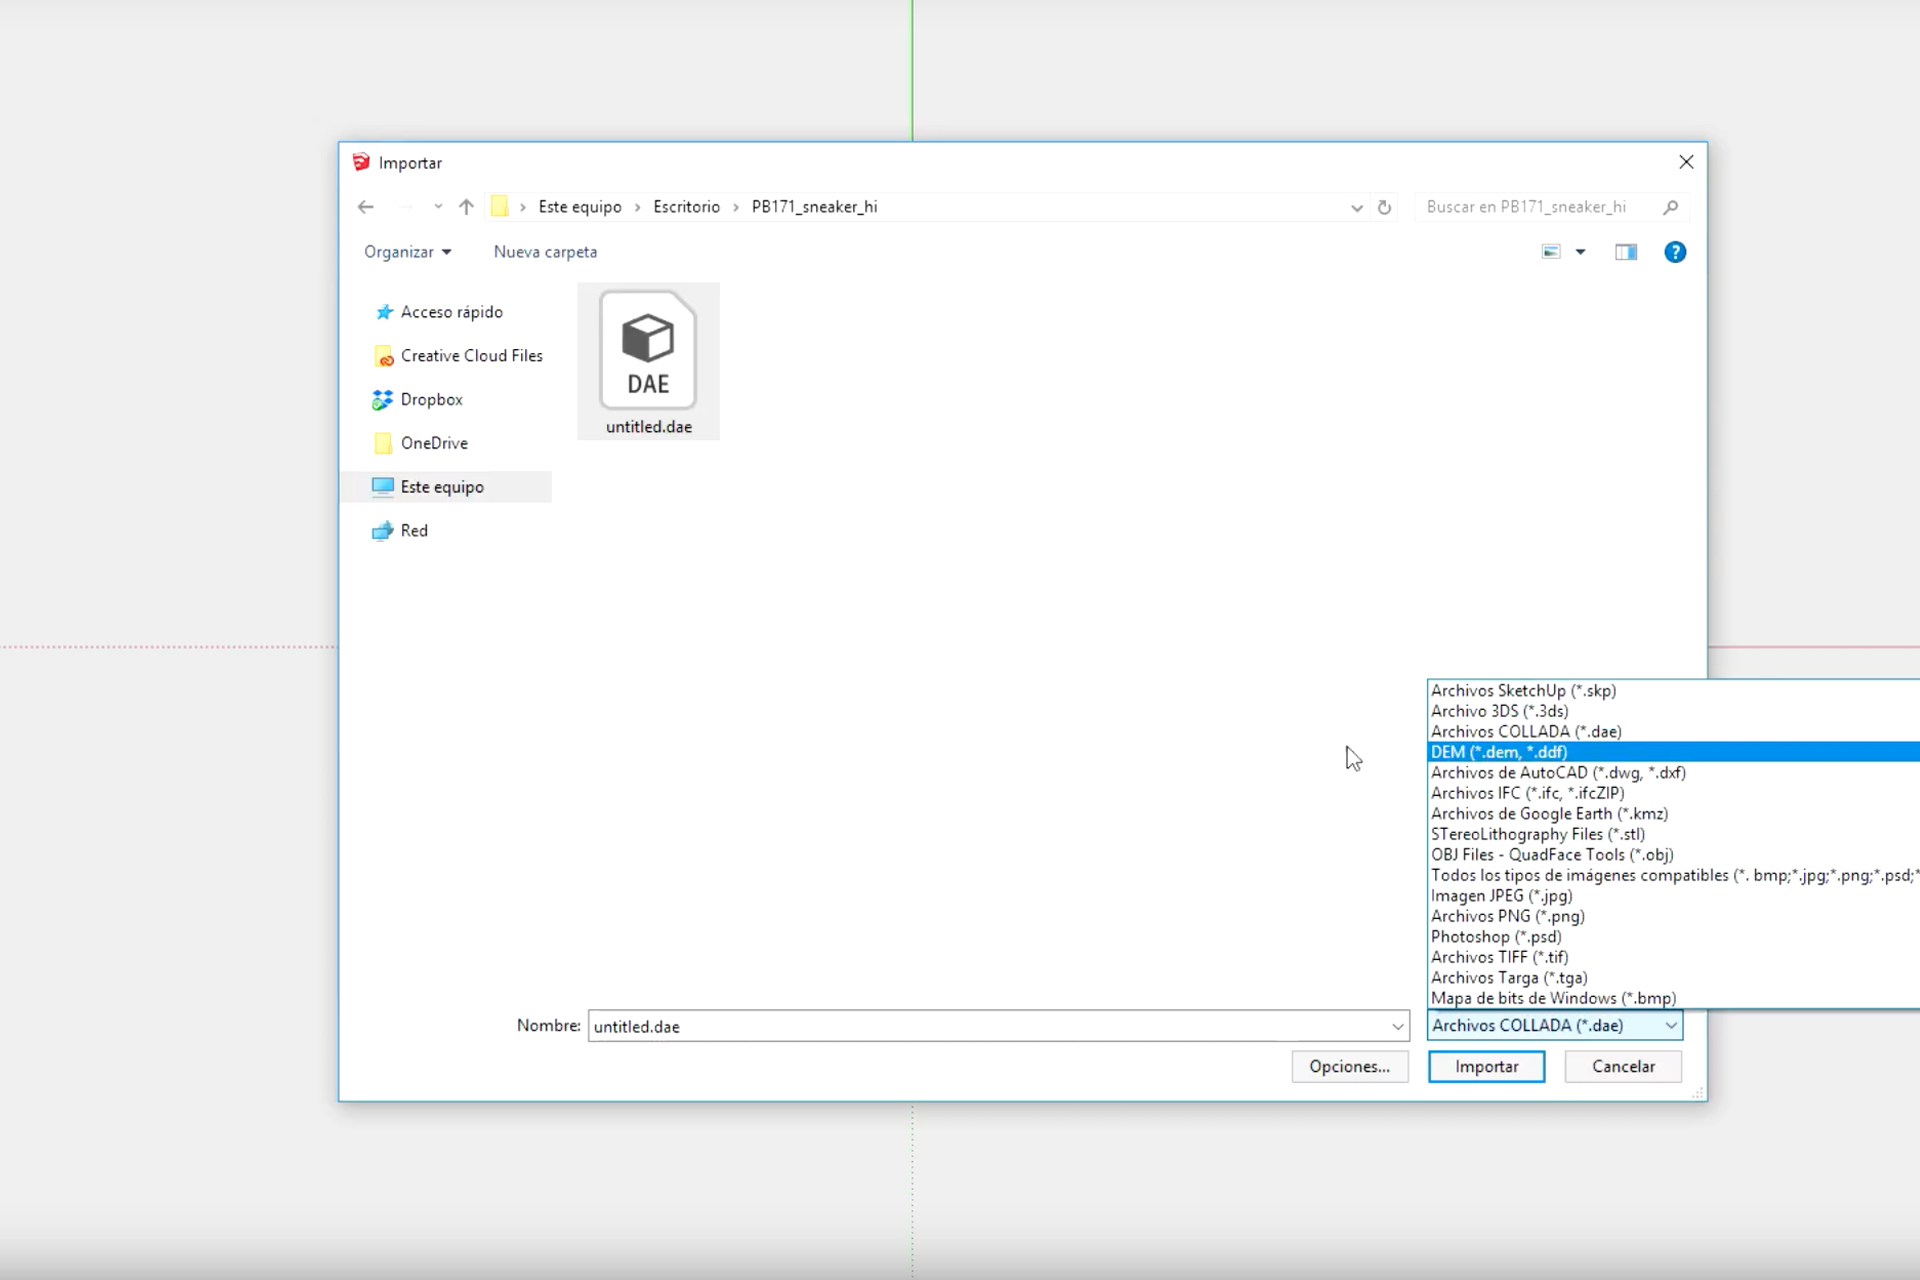Choose Photoshop (*.psd) file type
Viewport: 1920px width, 1280px height.
click(x=1675, y=937)
